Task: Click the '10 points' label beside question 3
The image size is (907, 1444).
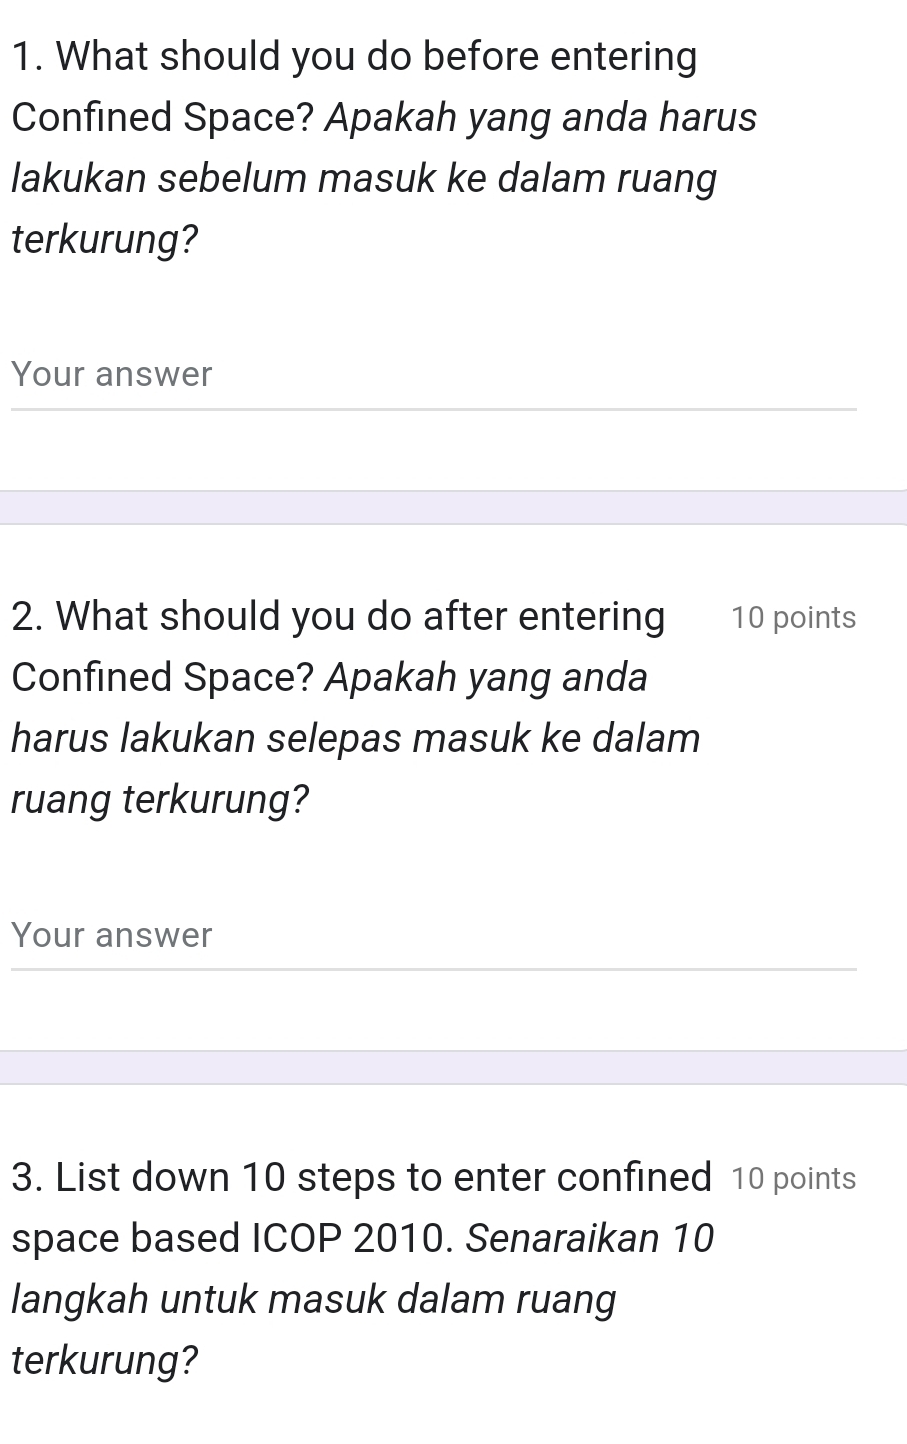Action: (793, 1178)
